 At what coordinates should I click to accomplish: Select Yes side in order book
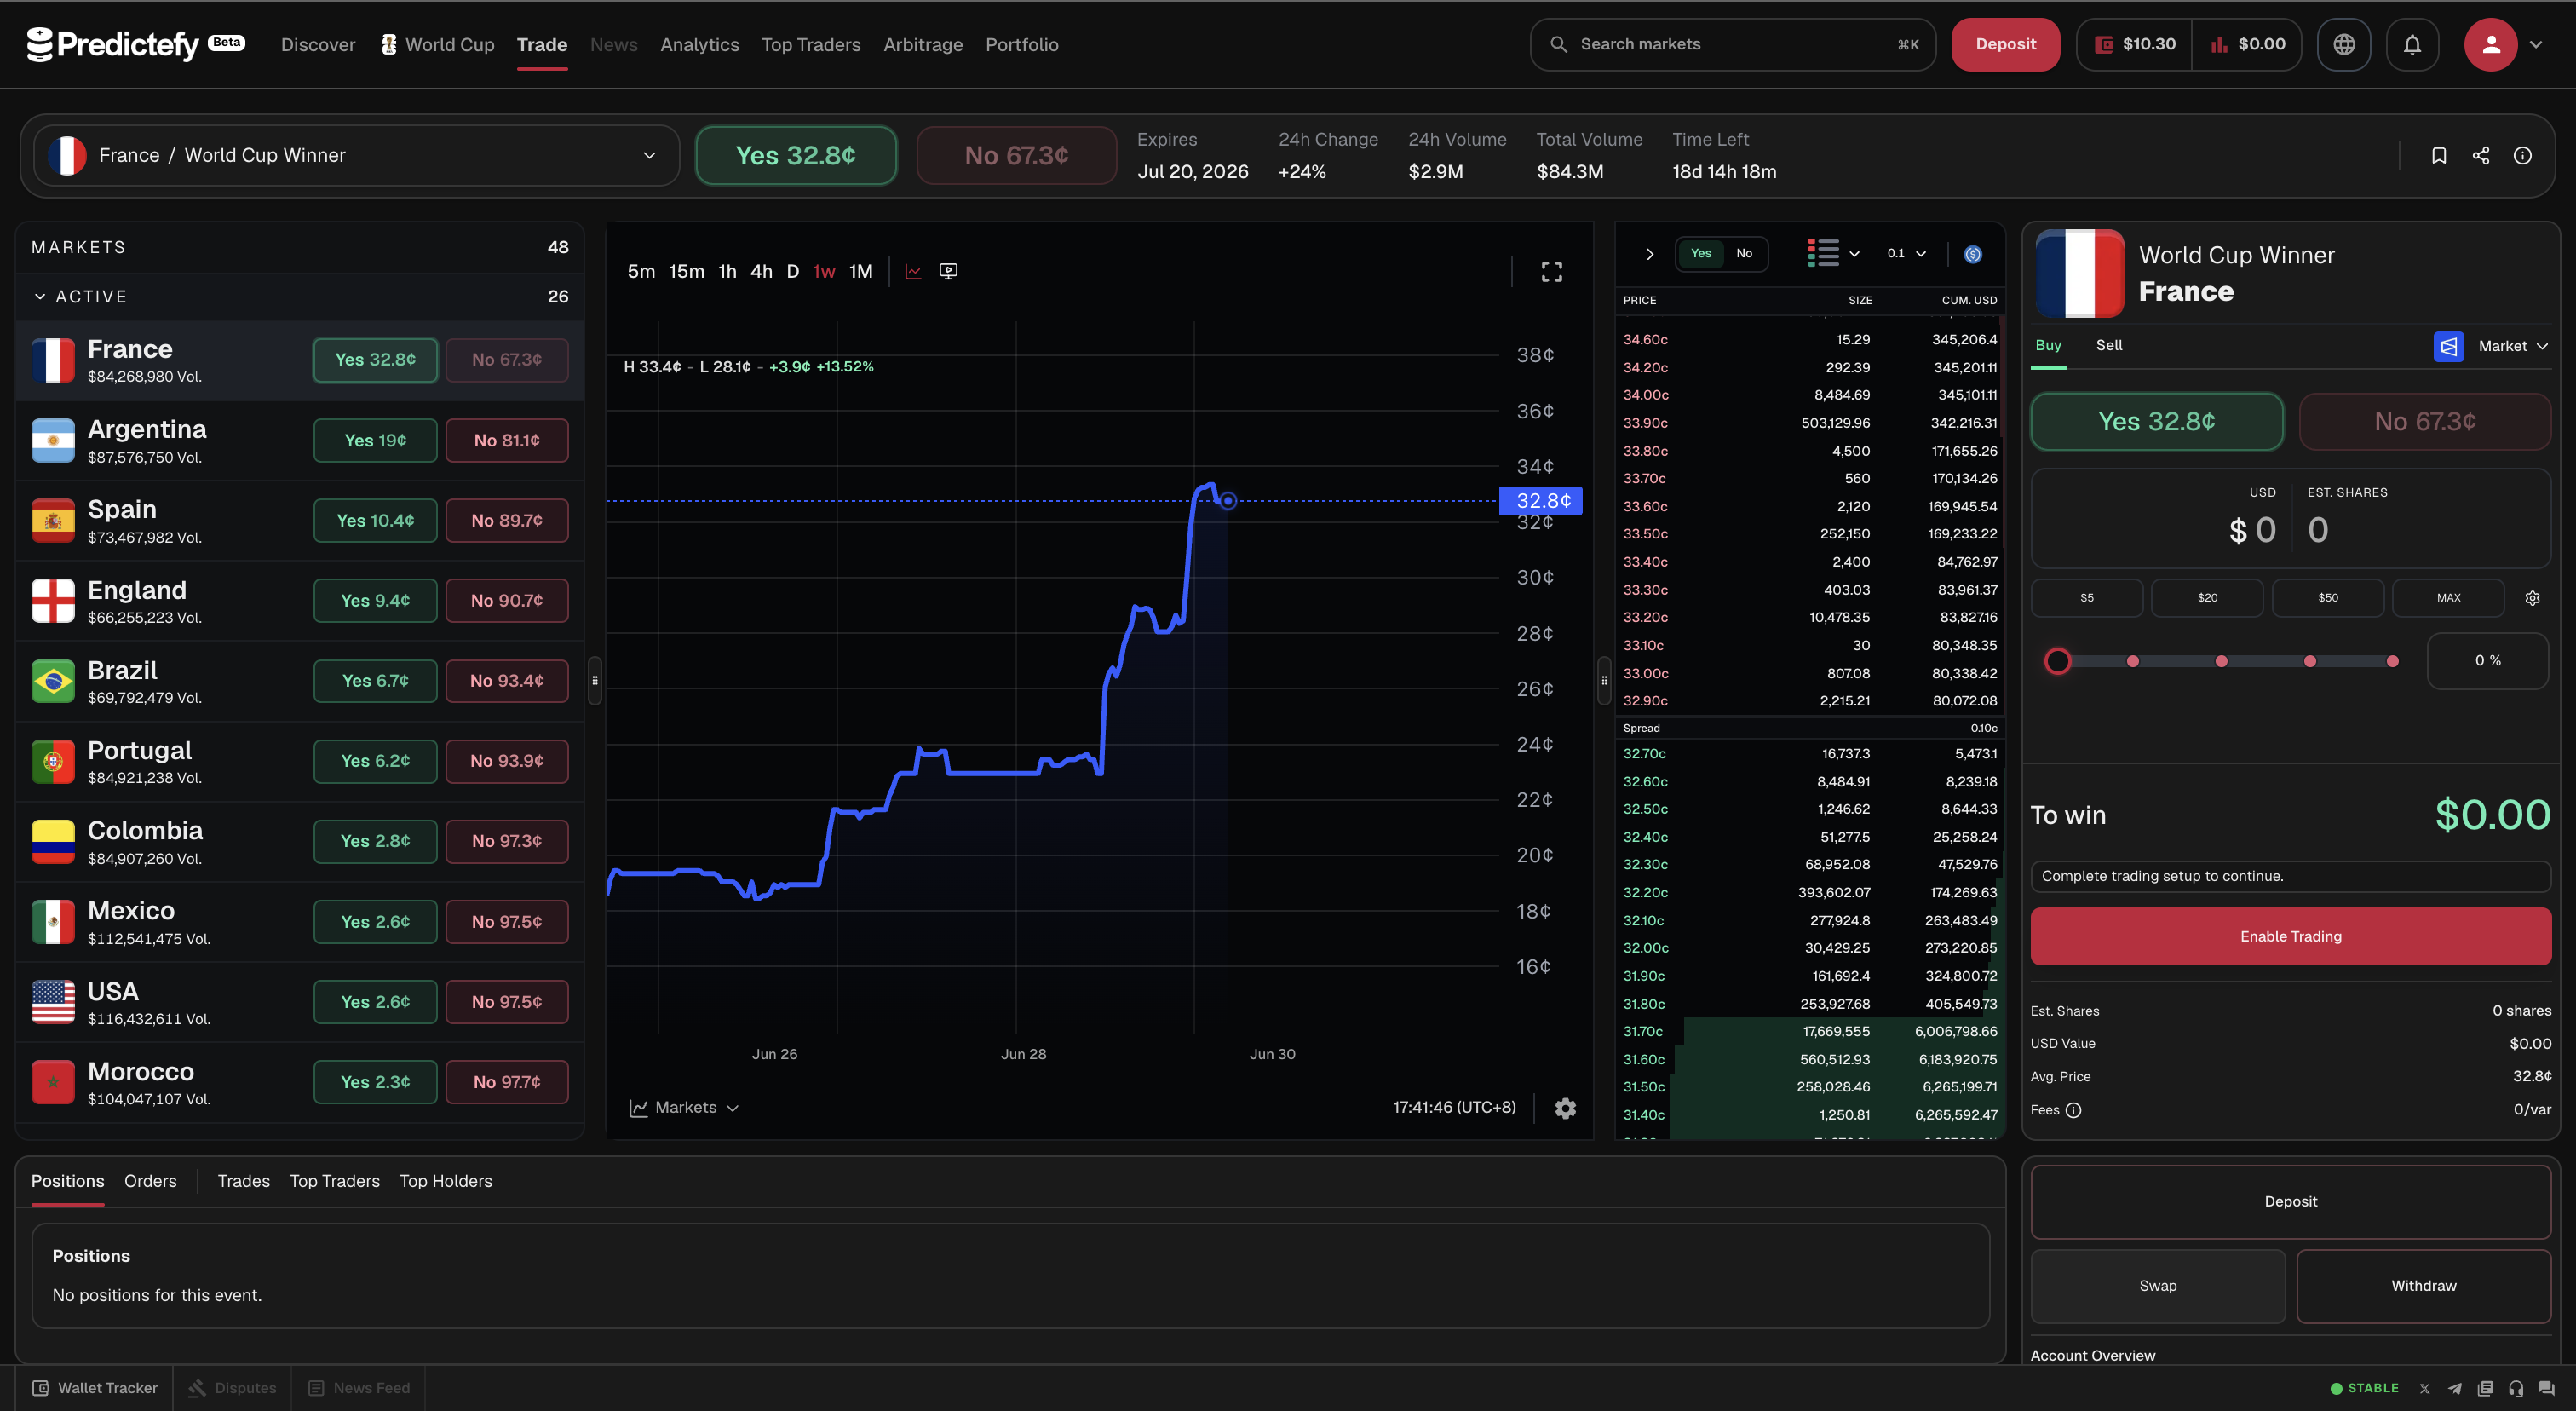point(1701,254)
